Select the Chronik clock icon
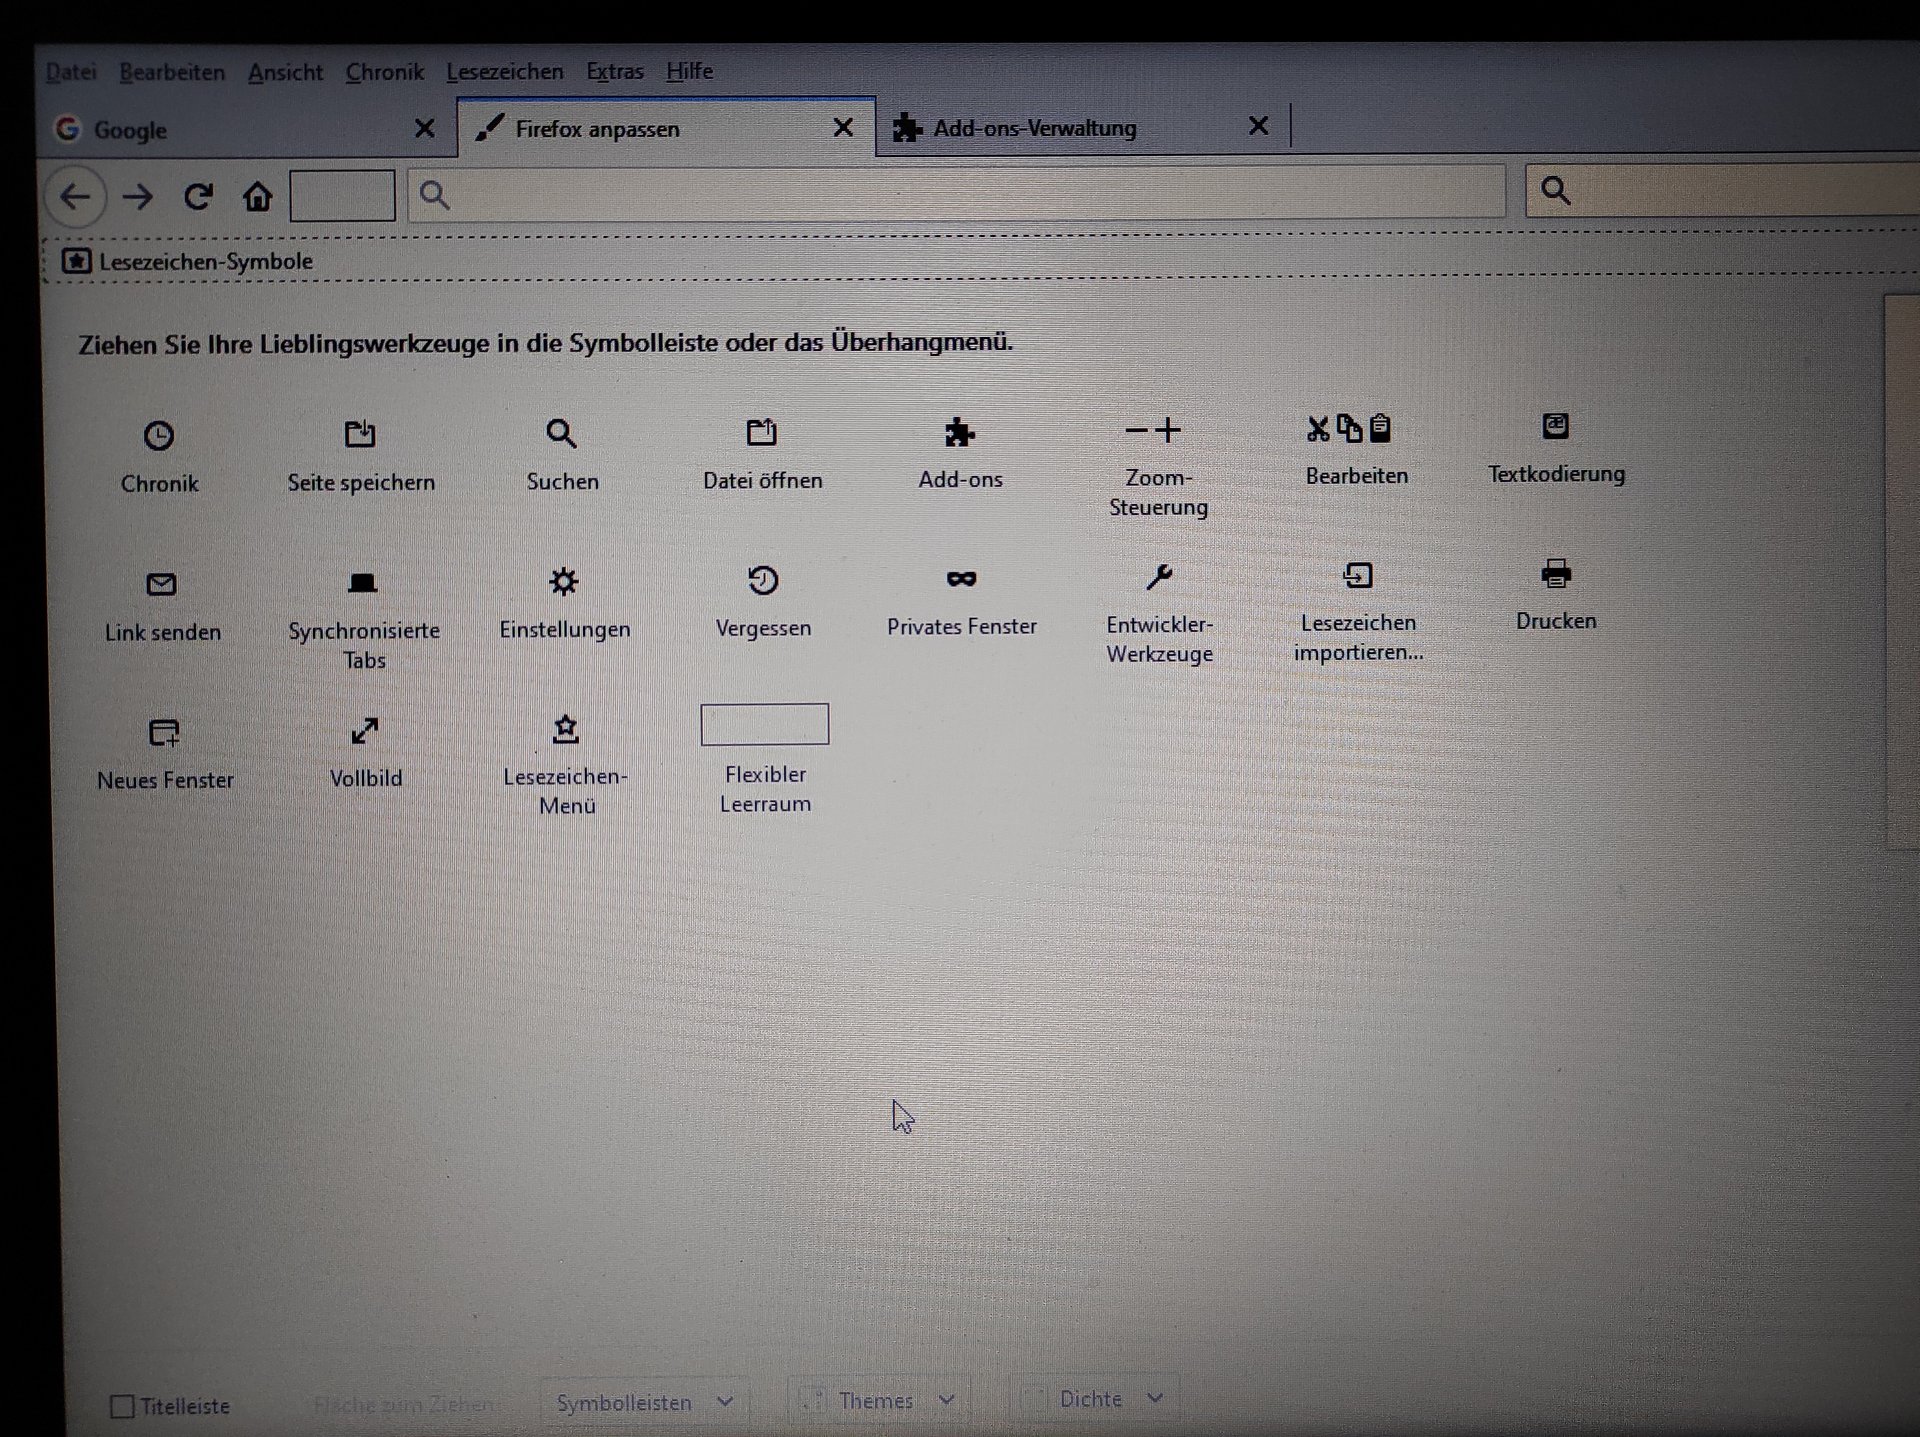 159,436
